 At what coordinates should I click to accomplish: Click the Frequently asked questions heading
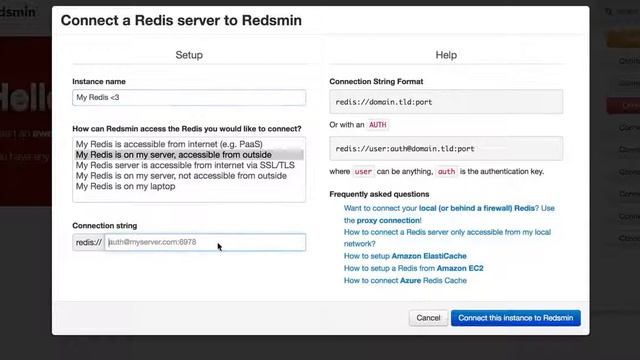click(x=379, y=194)
